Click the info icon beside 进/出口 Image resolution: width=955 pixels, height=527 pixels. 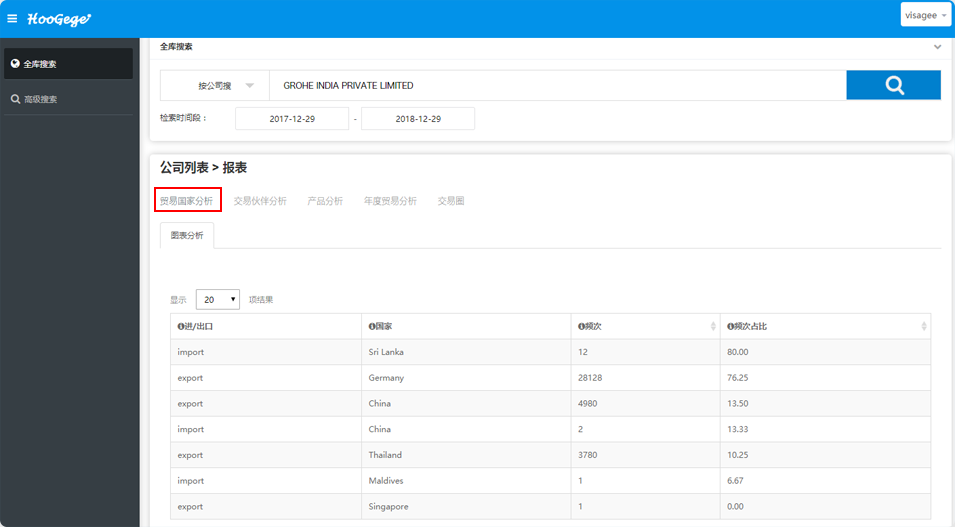(180, 327)
